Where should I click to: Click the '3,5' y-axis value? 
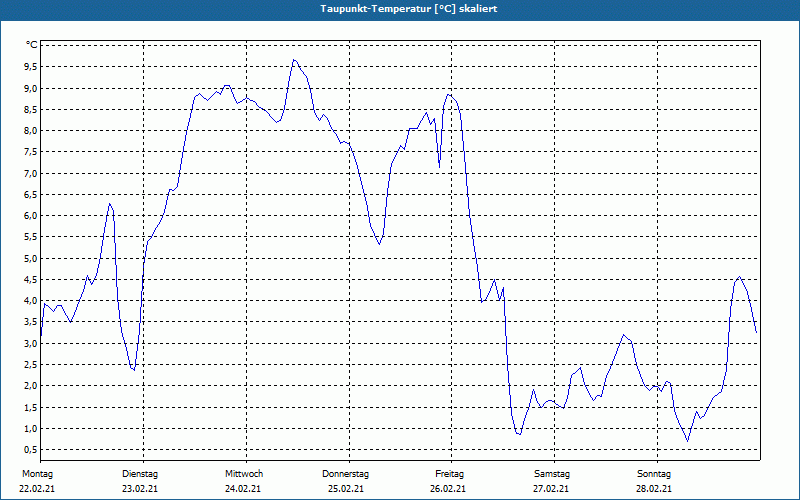pos(31,321)
